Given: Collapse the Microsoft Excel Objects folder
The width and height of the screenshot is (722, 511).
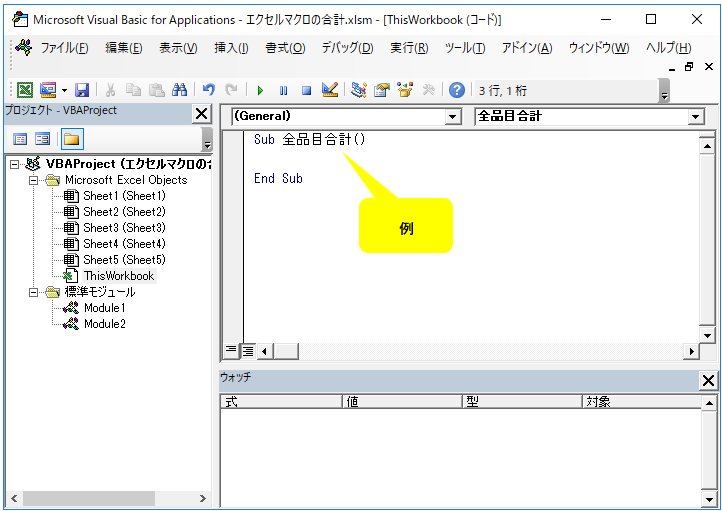Looking at the screenshot, I should click(33, 180).
